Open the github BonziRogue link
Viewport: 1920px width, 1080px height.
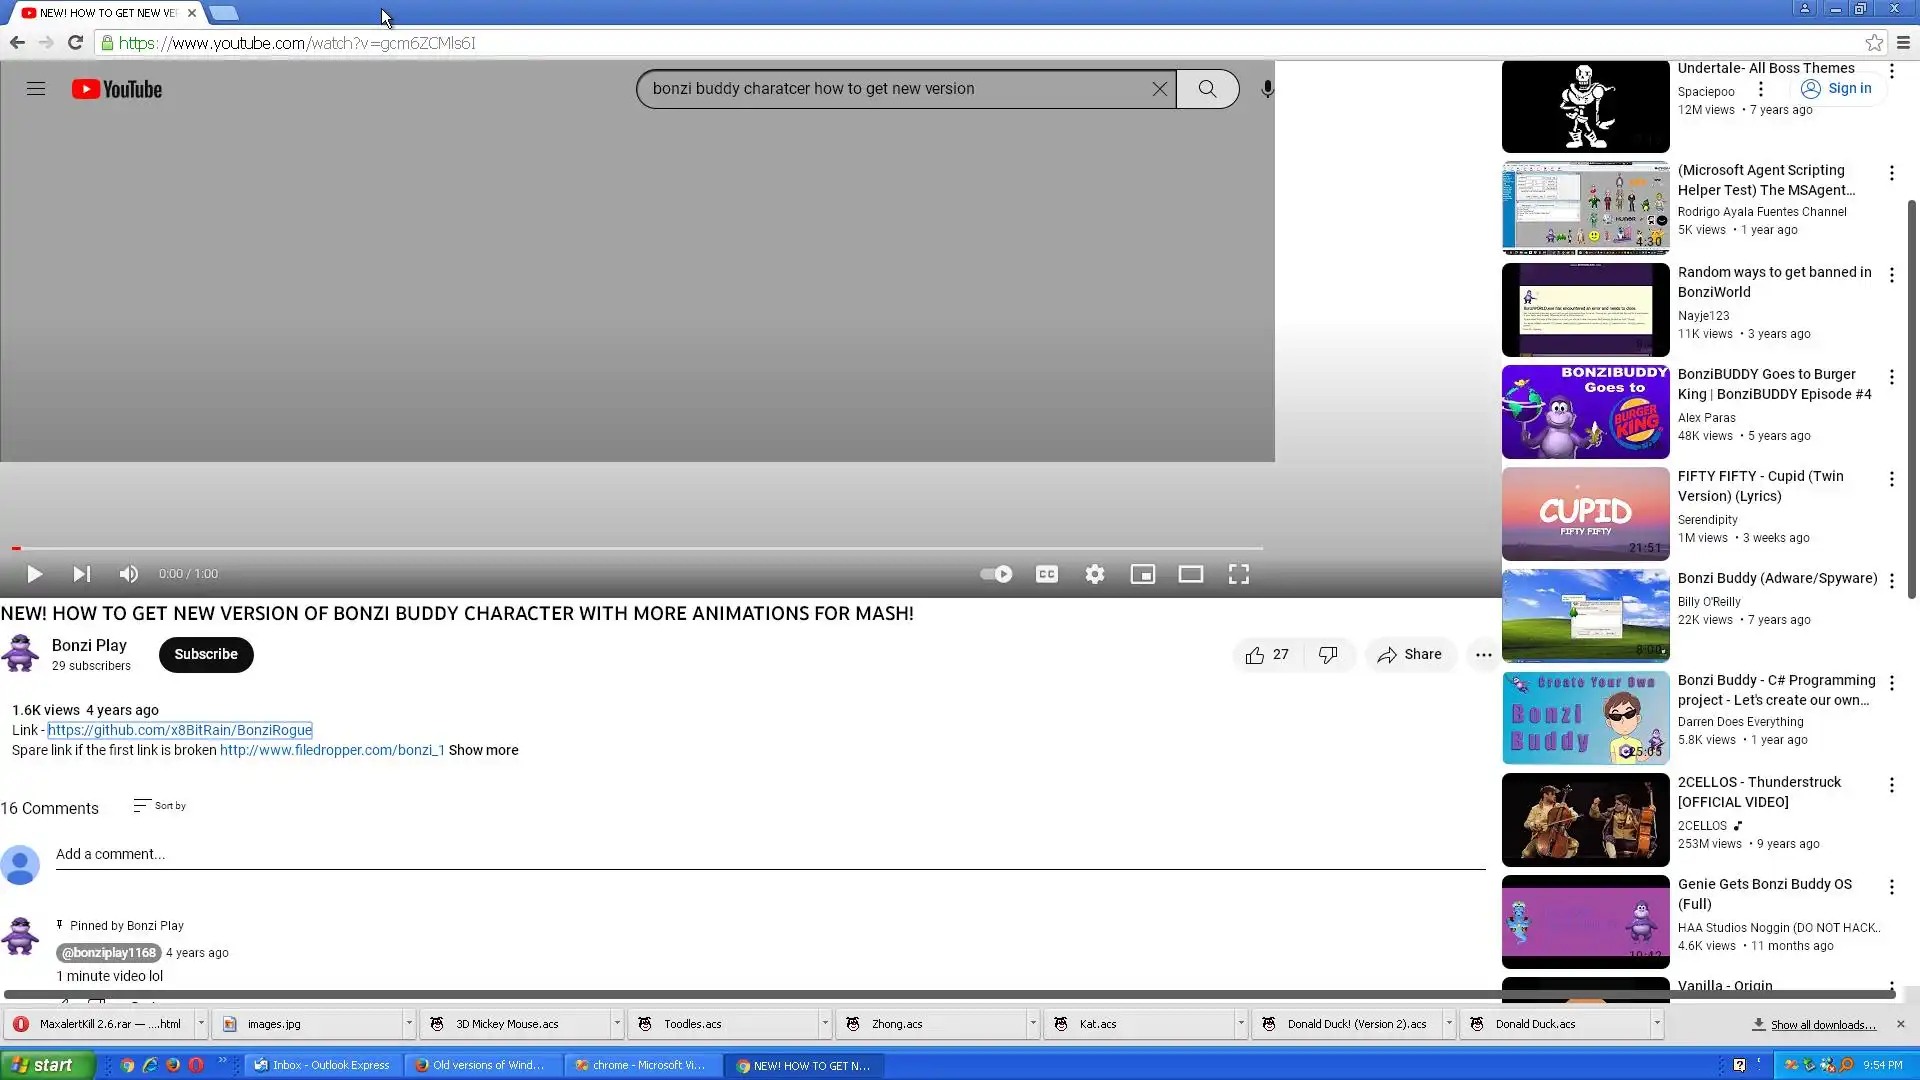pyautogui.click(x=180, y=730)
